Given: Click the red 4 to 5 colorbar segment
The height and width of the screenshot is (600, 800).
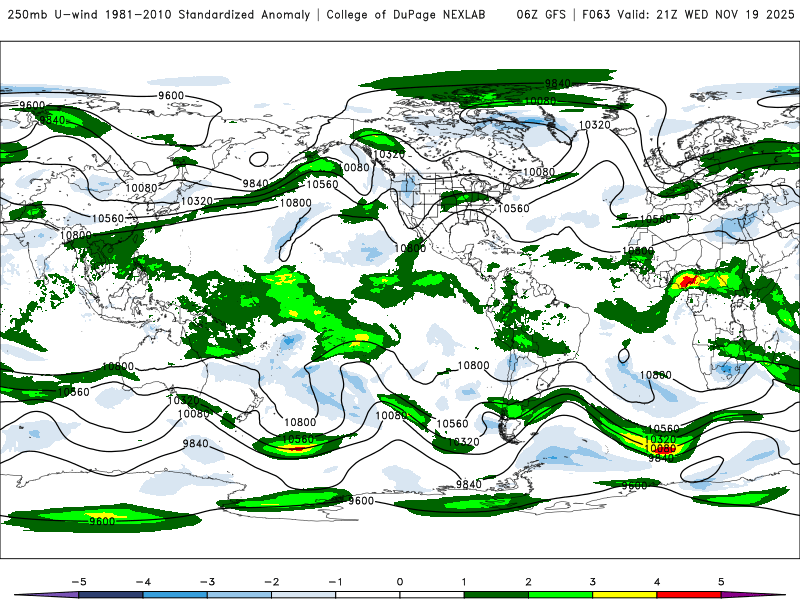Looking at the screenshot, I should click(x=689, y=595).
